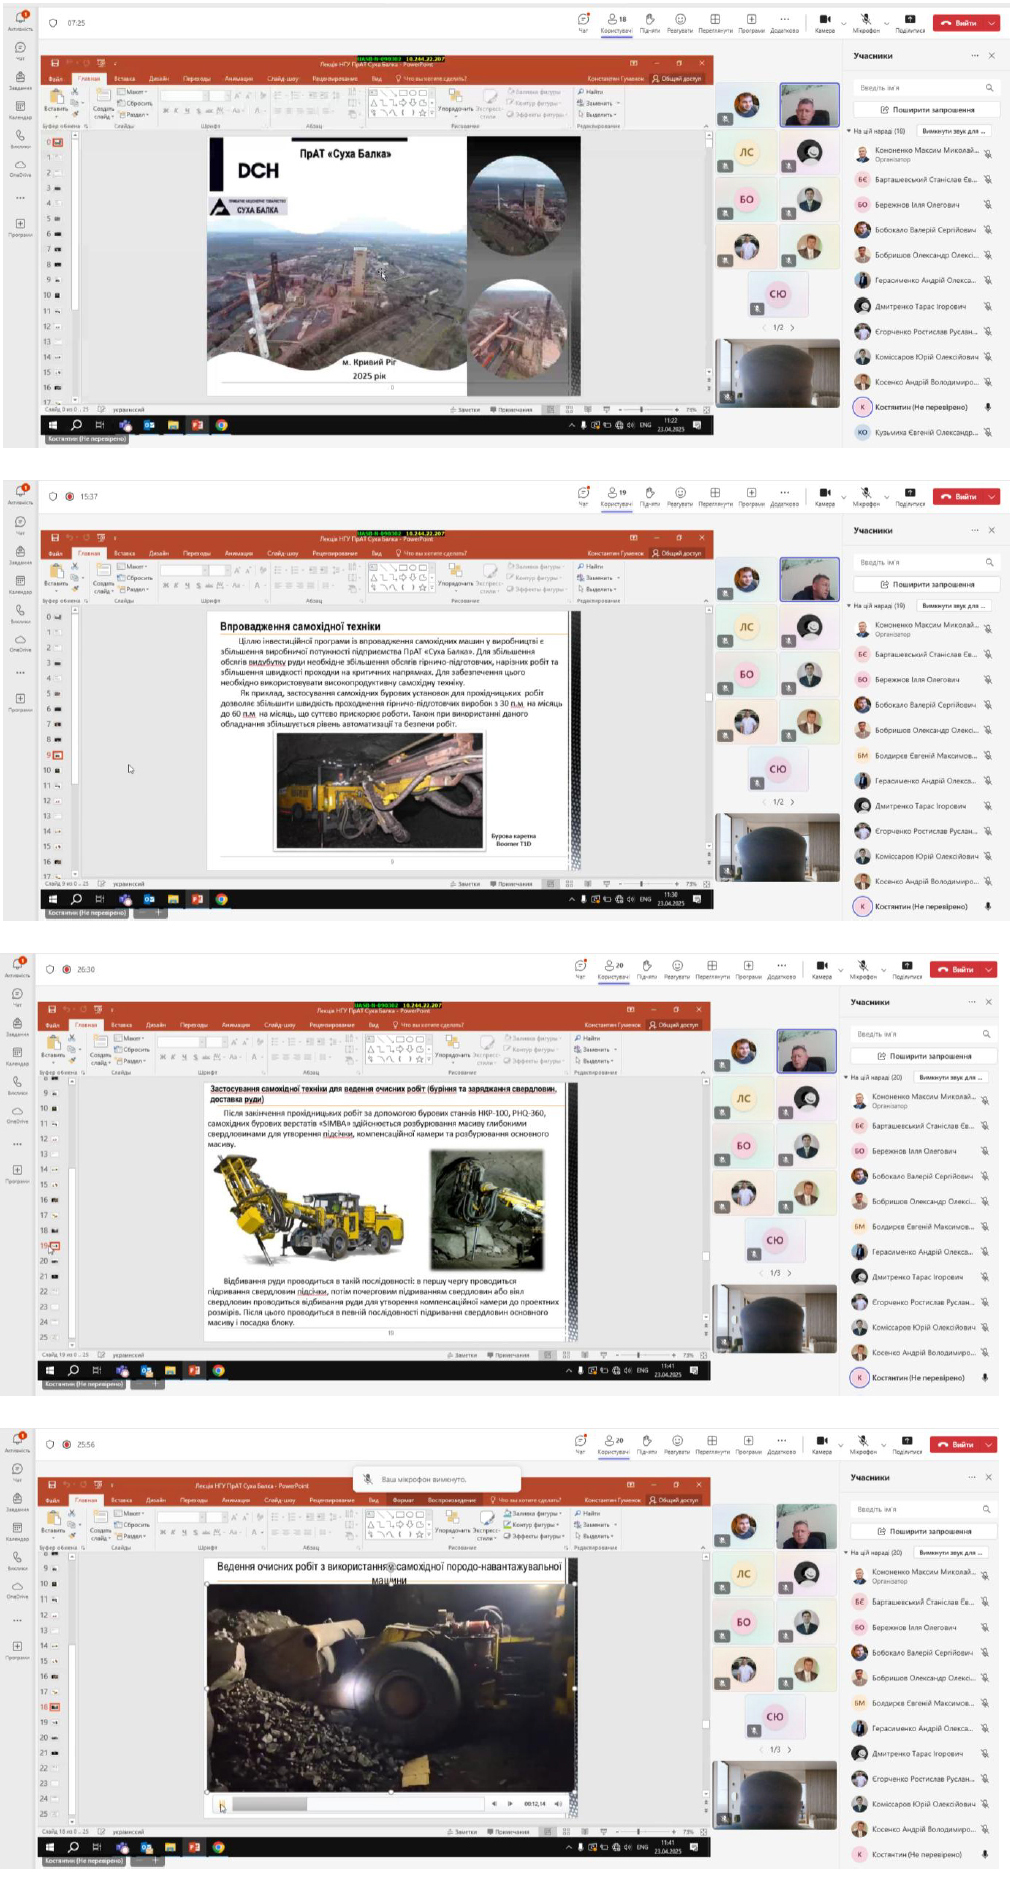
Task: Open the activity bell in the 15:37 Teams sidebar
Action: [20, 493]
